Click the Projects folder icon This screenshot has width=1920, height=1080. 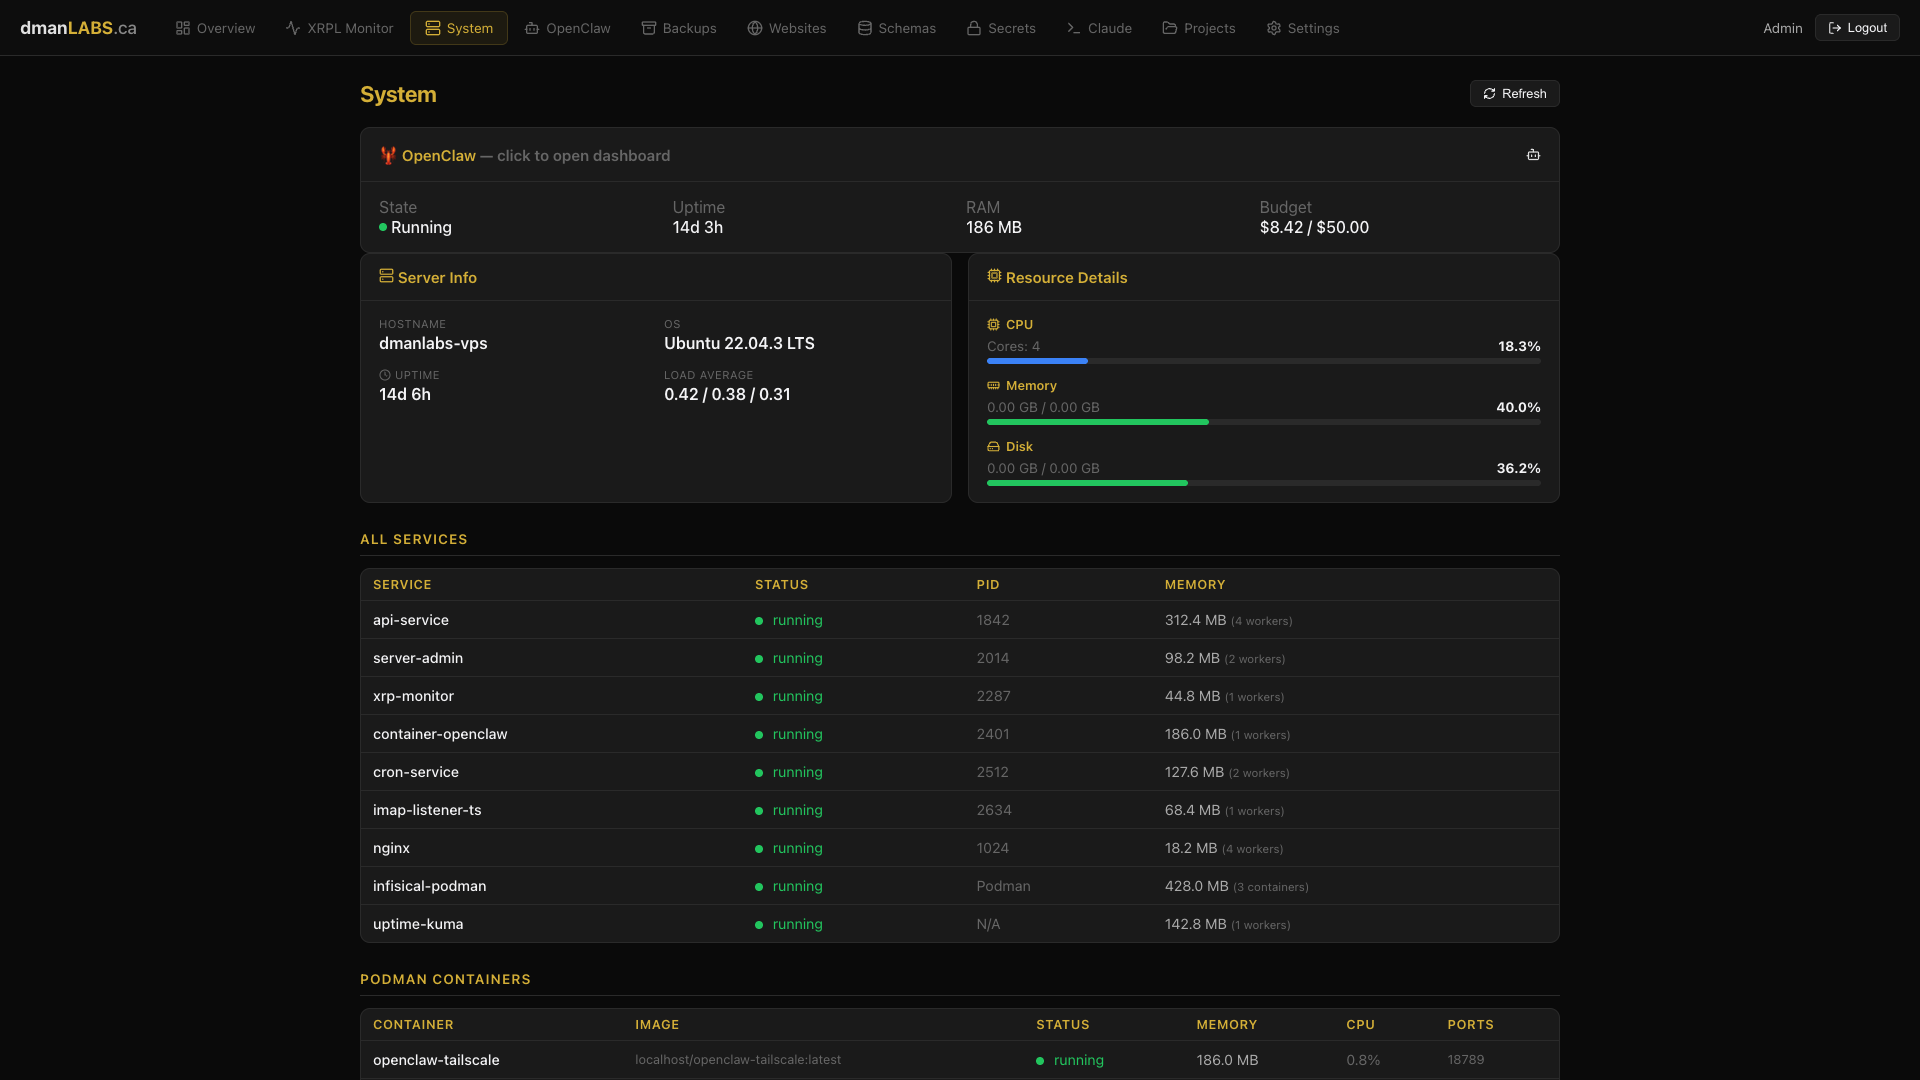point(1170,28)
